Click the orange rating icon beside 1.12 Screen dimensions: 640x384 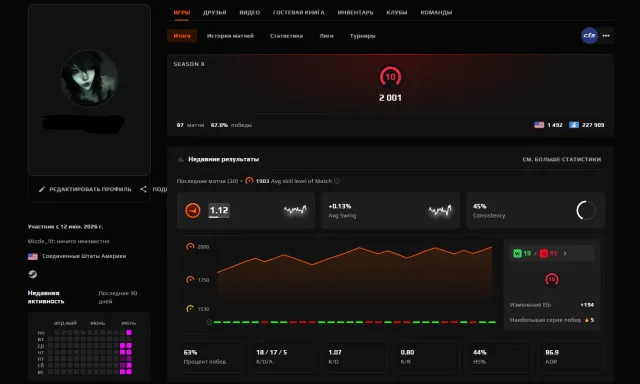tap(193, 211)
